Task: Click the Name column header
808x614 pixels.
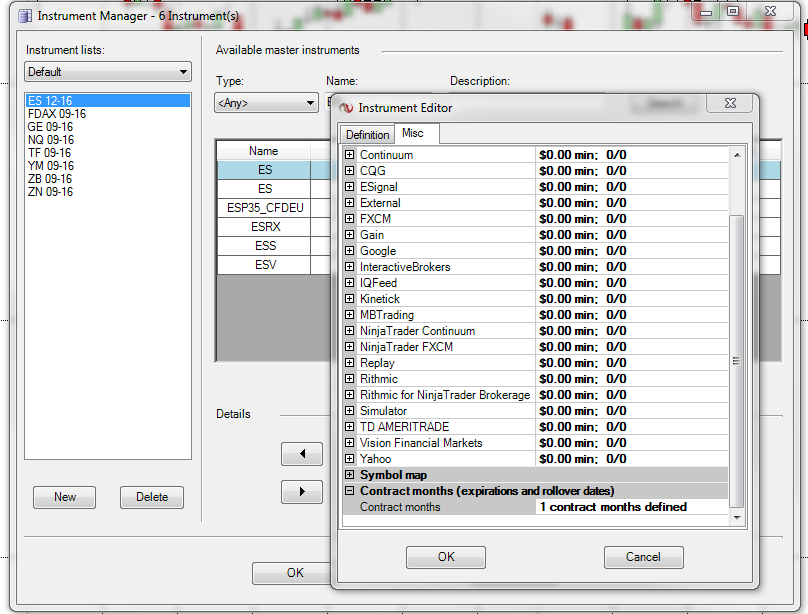Action: pos(263,151)
